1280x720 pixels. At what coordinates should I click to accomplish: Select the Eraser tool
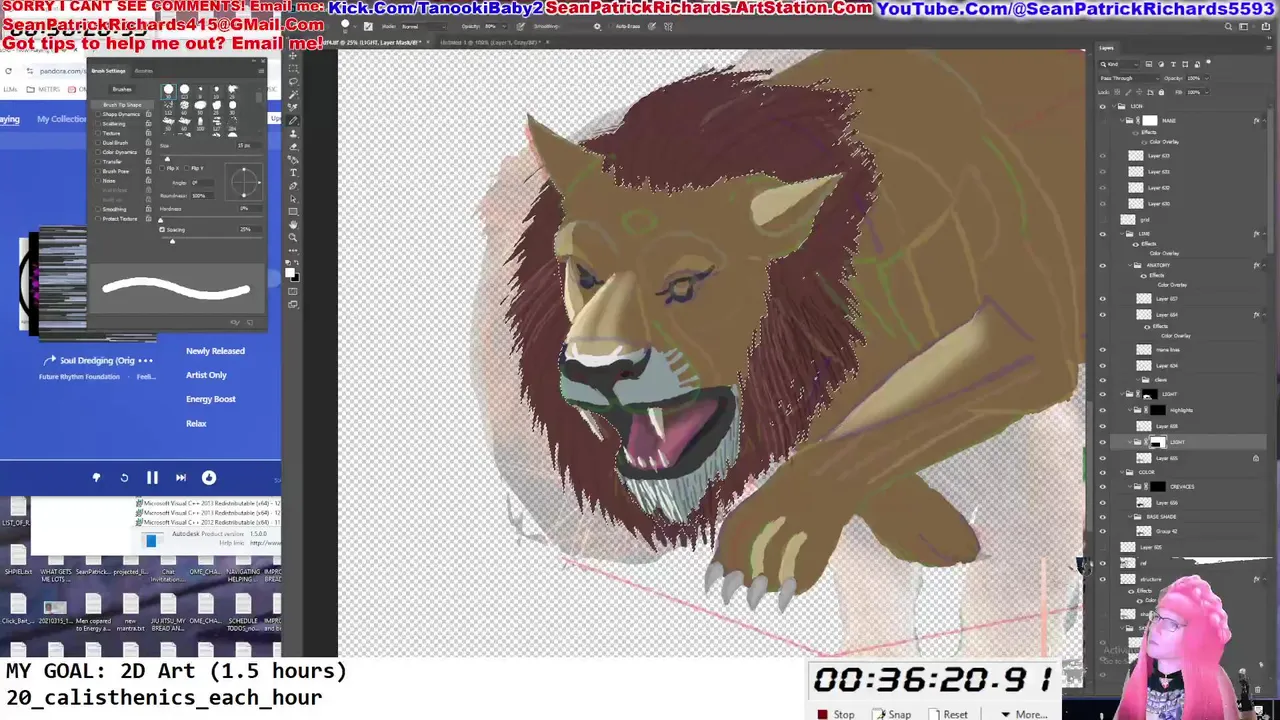pyautogui.click(x=294, y=146)
